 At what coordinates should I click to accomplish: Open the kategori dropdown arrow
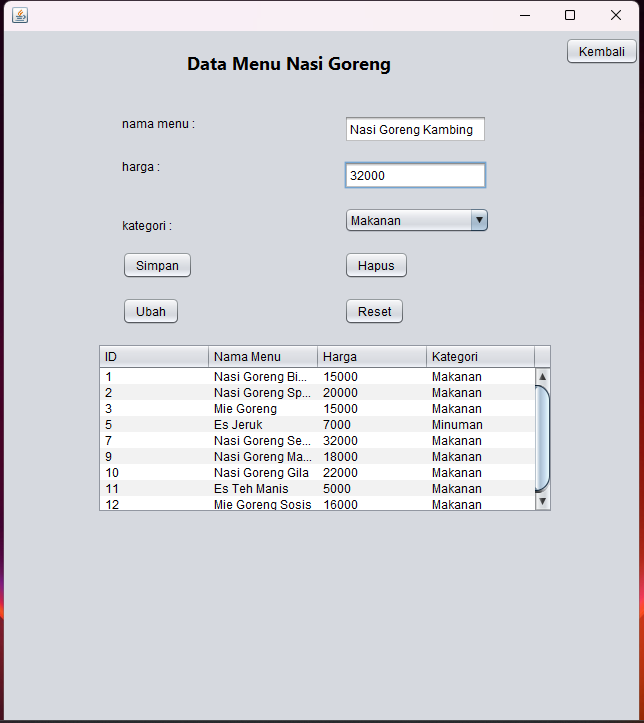(x=479, y=220)
